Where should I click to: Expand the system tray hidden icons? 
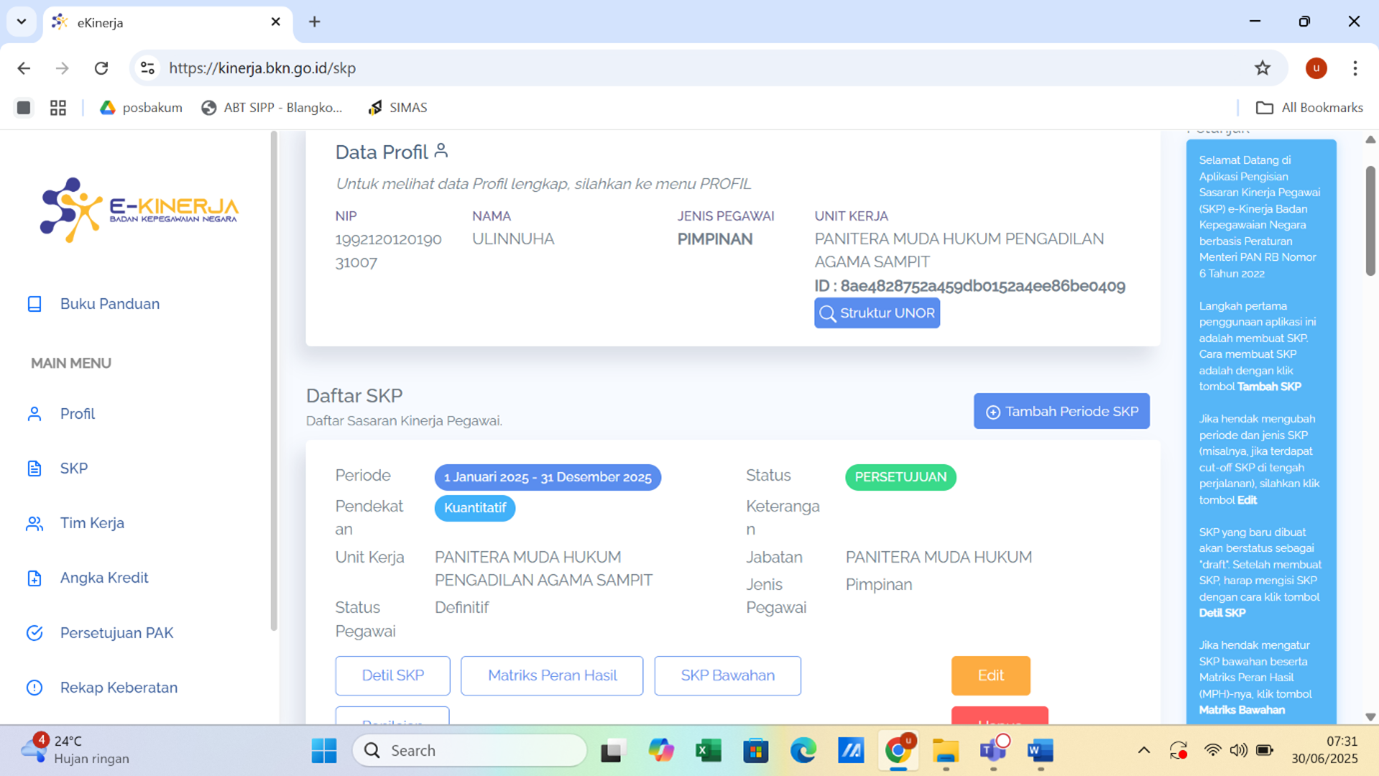1144,751
